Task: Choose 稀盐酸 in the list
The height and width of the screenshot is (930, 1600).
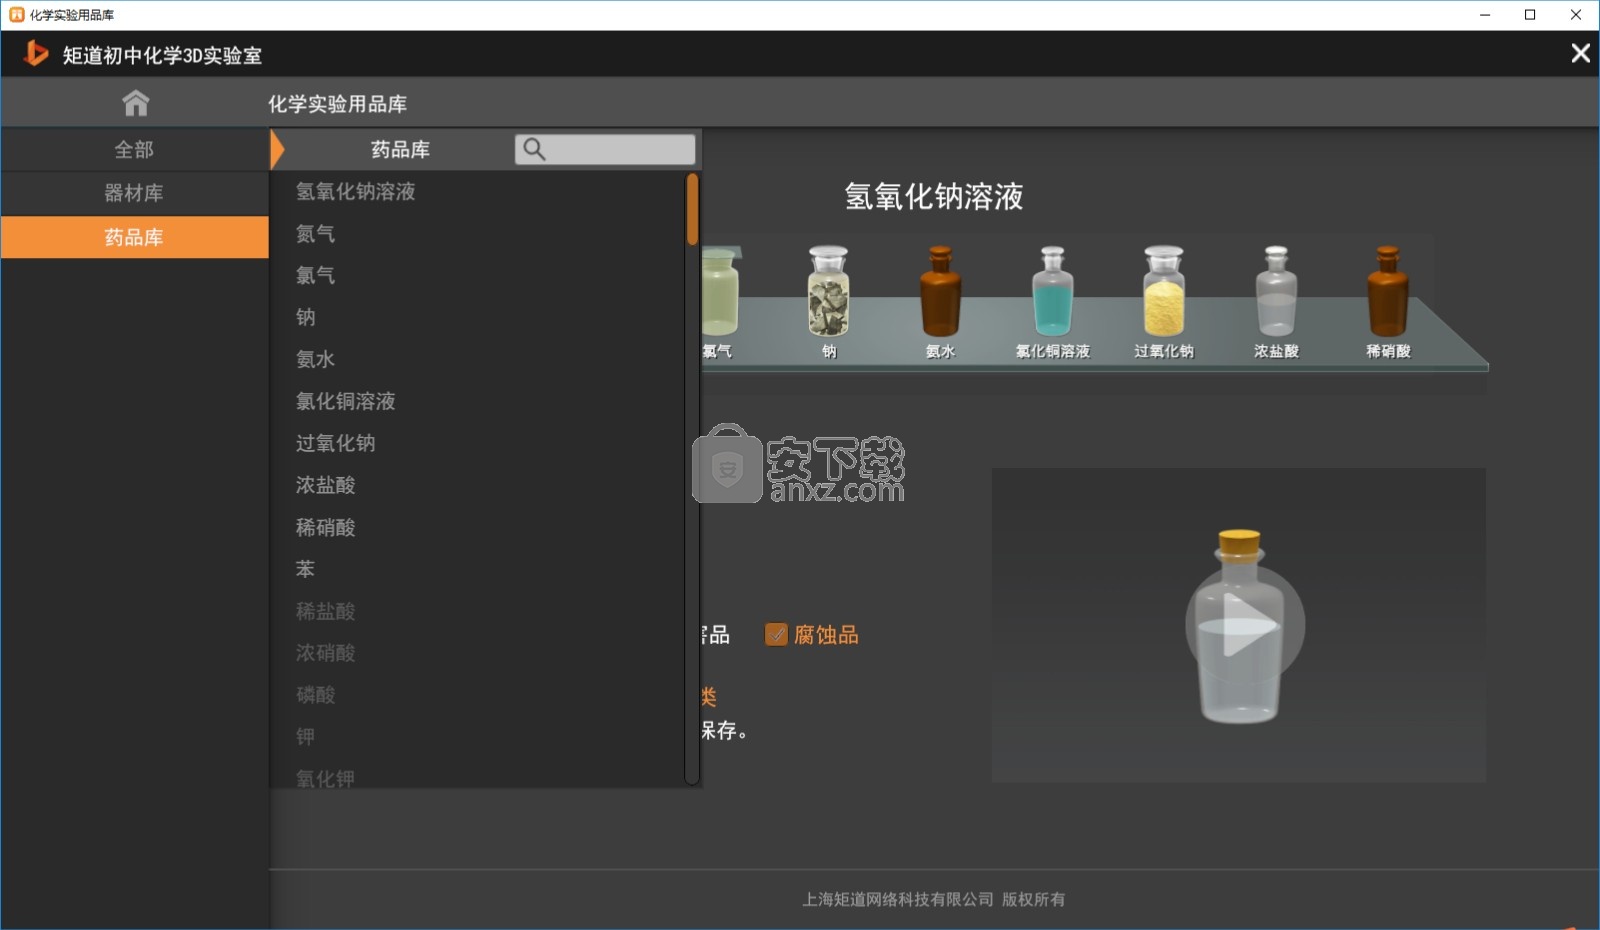Action: click(x=325, y=611)
